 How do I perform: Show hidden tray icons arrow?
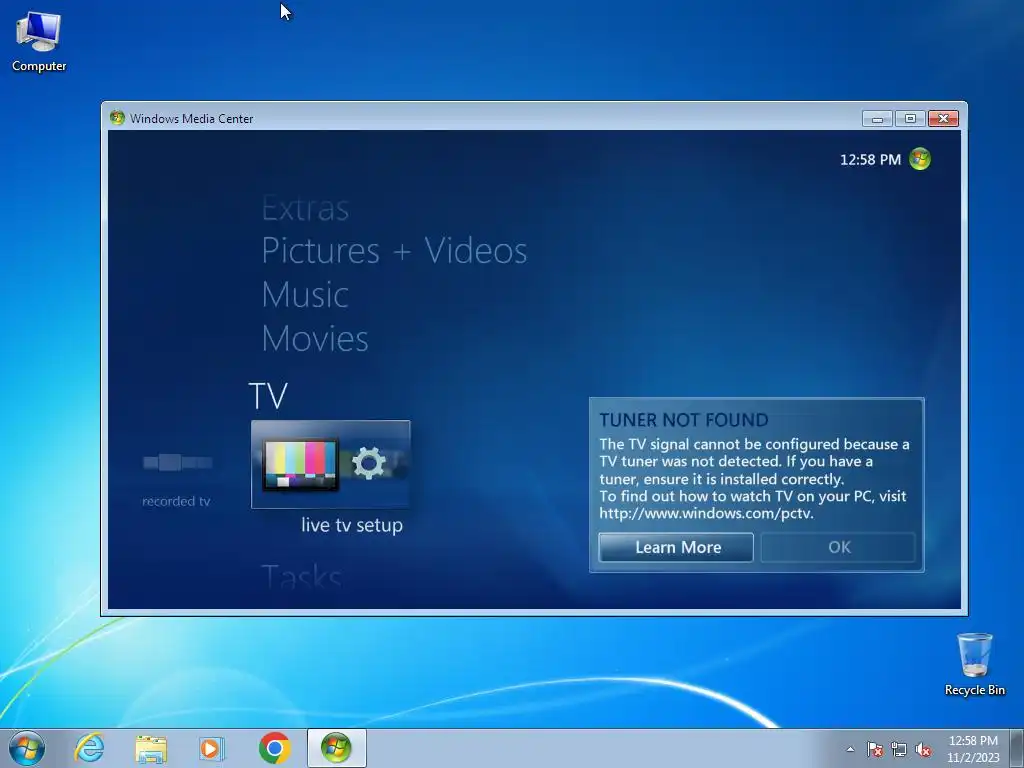pyautogui.click(x=850, y=749)
